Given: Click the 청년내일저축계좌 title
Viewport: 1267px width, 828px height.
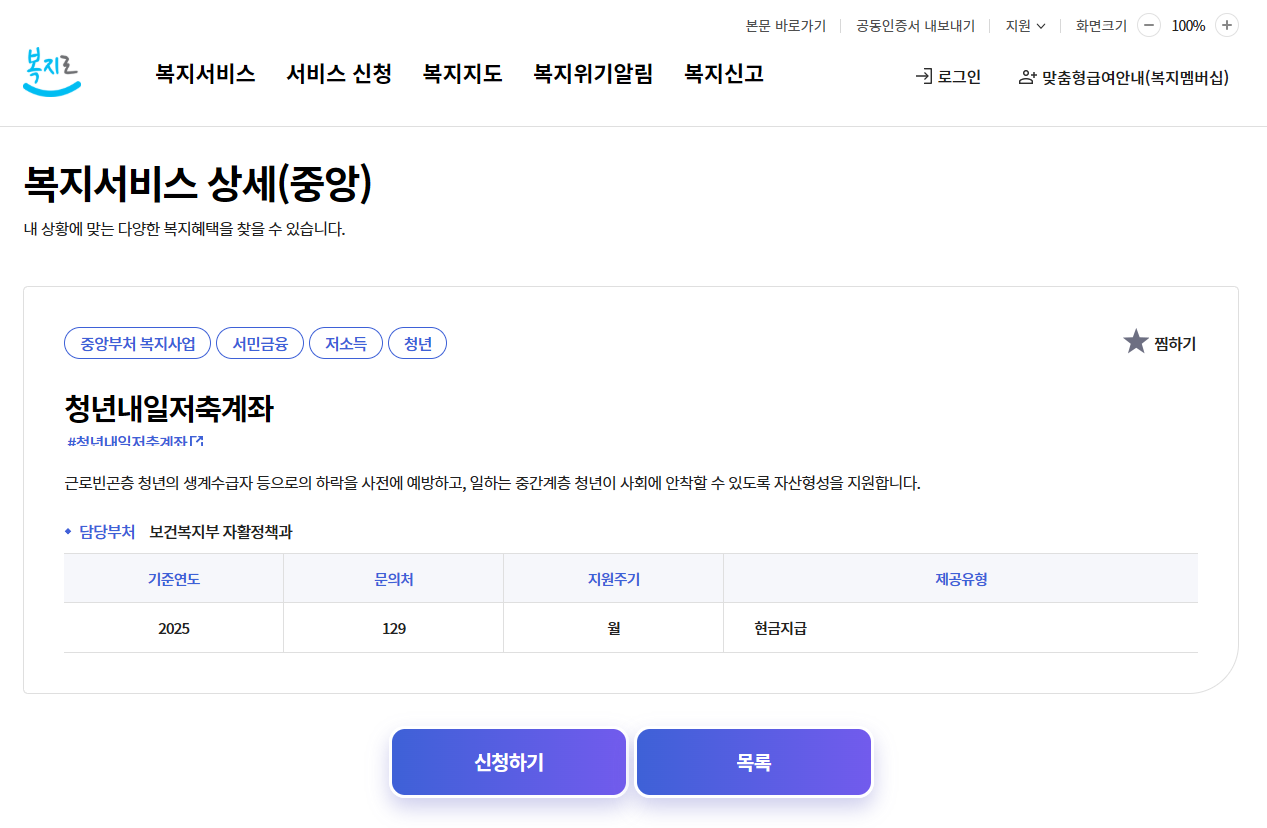Looking at the screenshot, I should pyautogui.click(x=168, y=408).
